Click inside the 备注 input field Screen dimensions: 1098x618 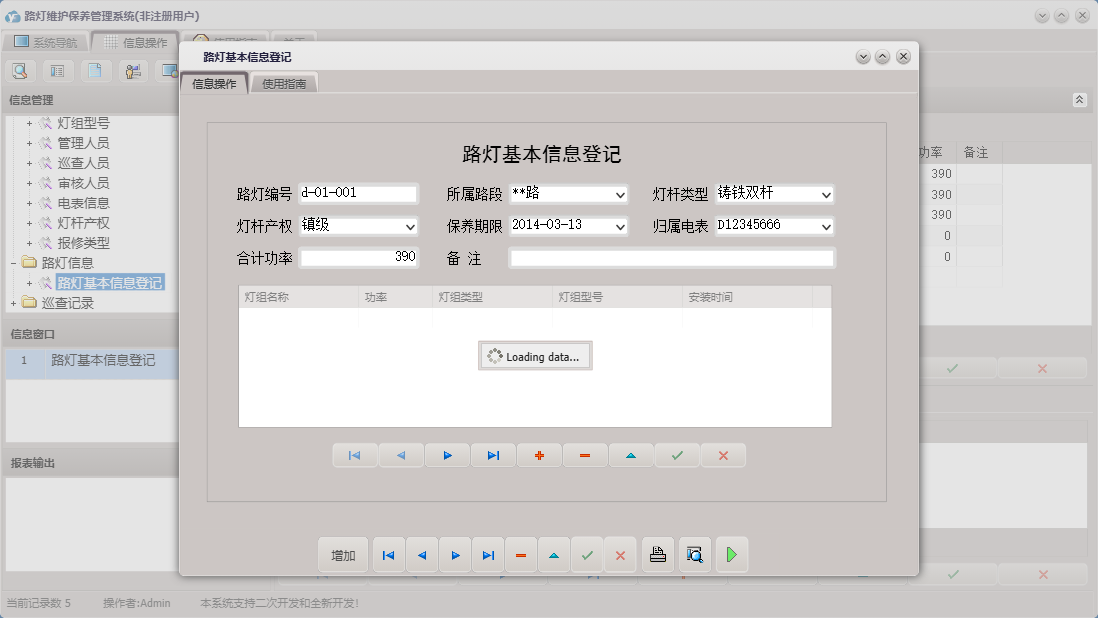click(x=670, y=258)
